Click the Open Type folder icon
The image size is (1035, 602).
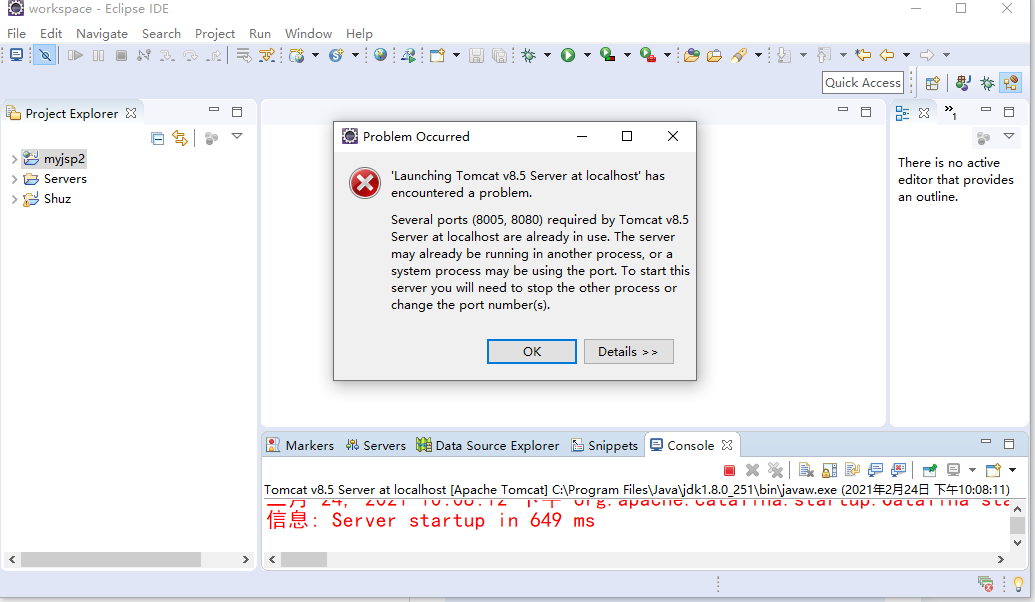[x=691, y=55]
